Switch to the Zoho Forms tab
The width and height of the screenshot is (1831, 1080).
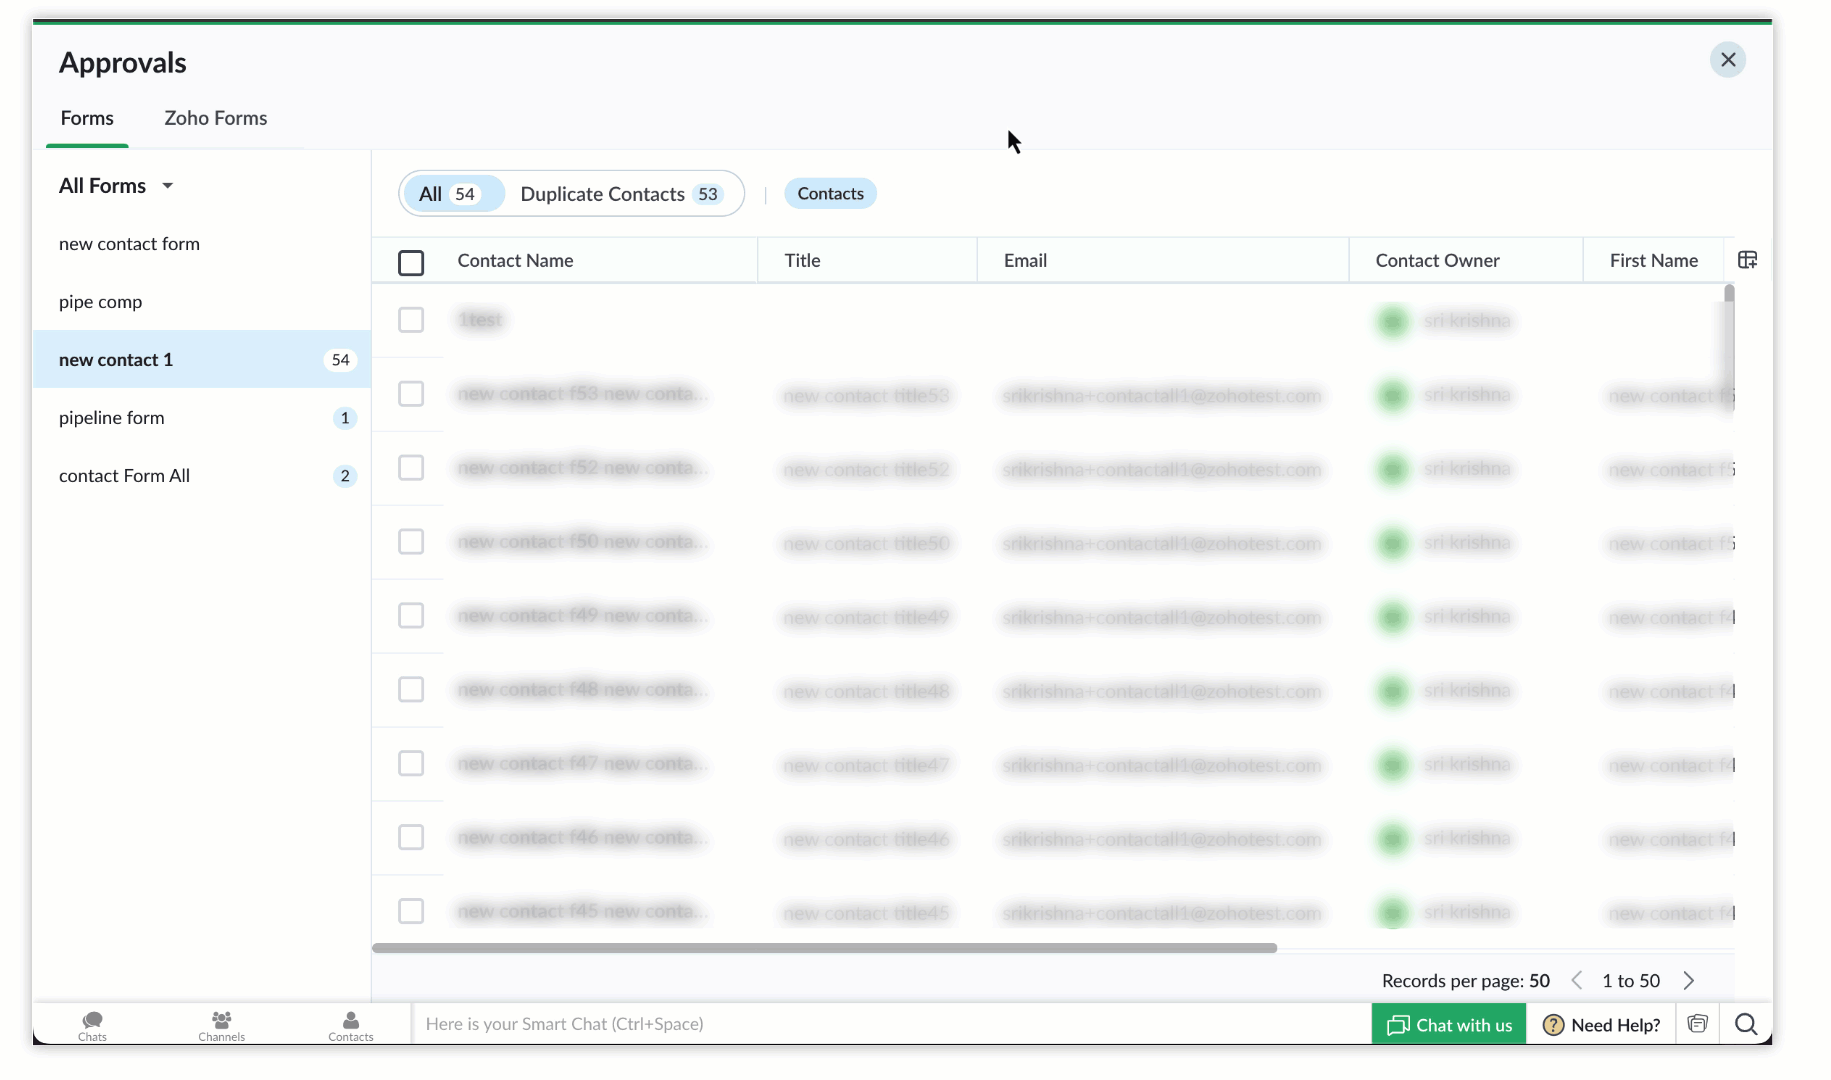pyautogui.click(x=215, y=118)
